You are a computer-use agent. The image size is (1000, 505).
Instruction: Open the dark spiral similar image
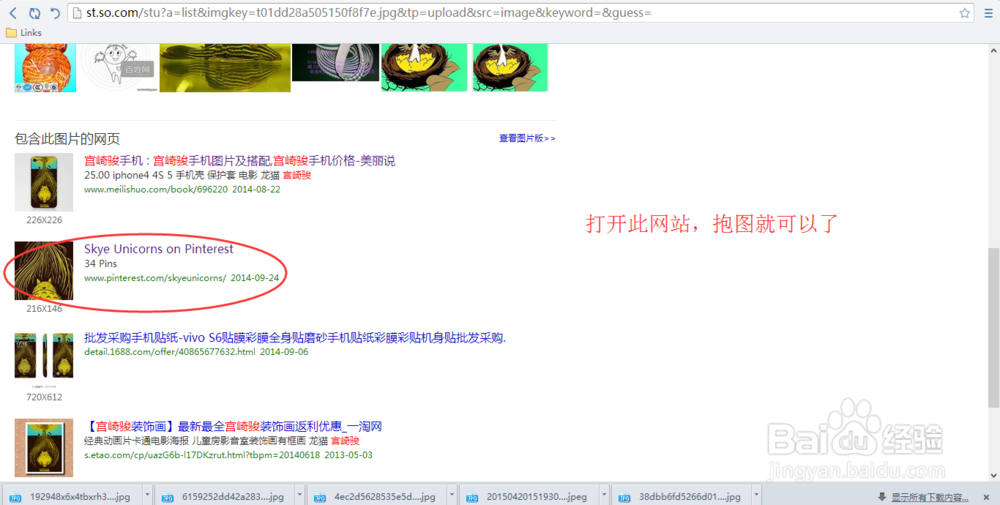pyautogui.click(x=335, y=62)
